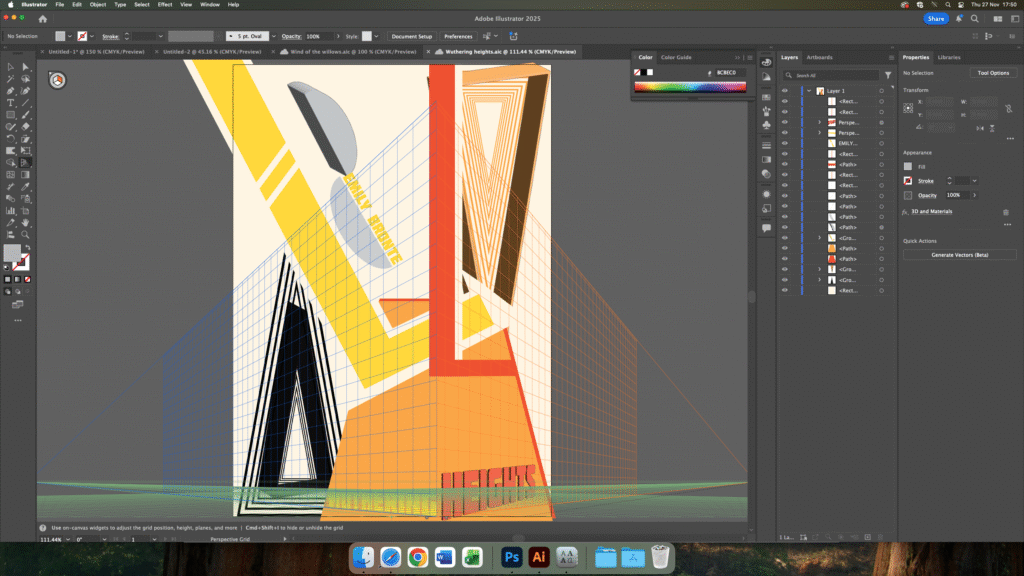Switch to the Artboards tab
Screen dimensions: 1024x576
819,57
